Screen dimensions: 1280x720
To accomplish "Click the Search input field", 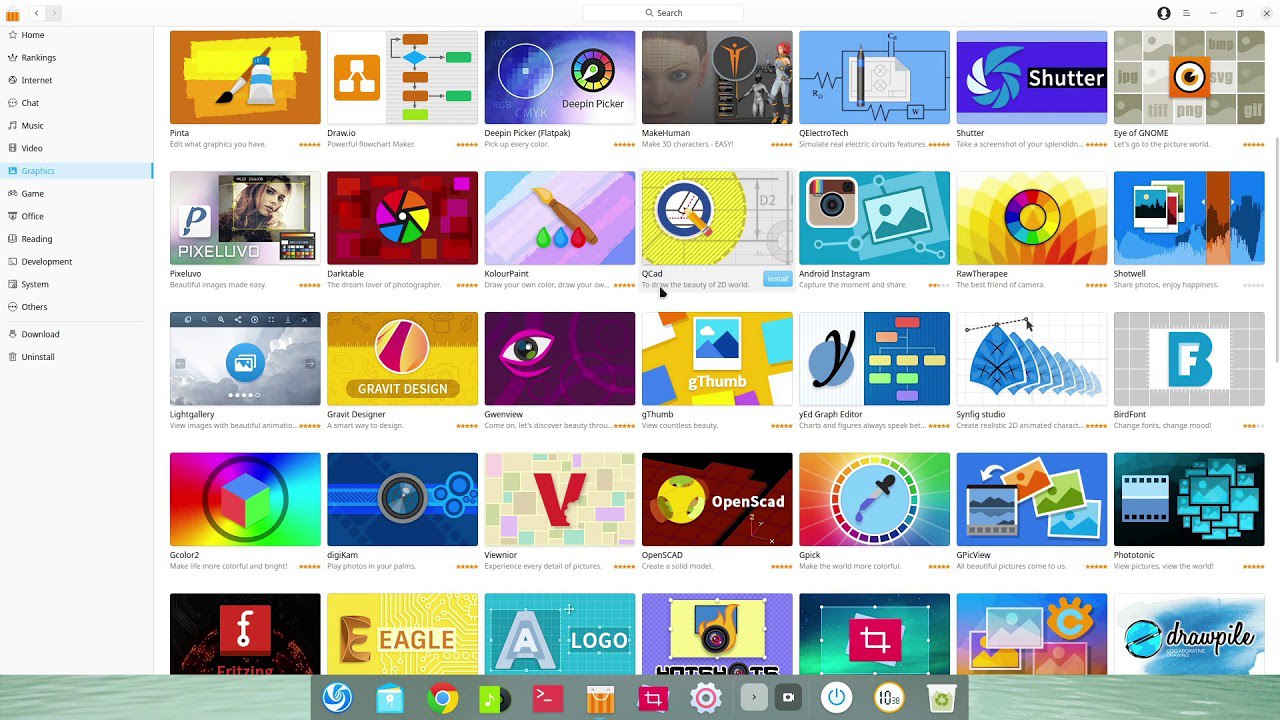I will tap(663, 13).
